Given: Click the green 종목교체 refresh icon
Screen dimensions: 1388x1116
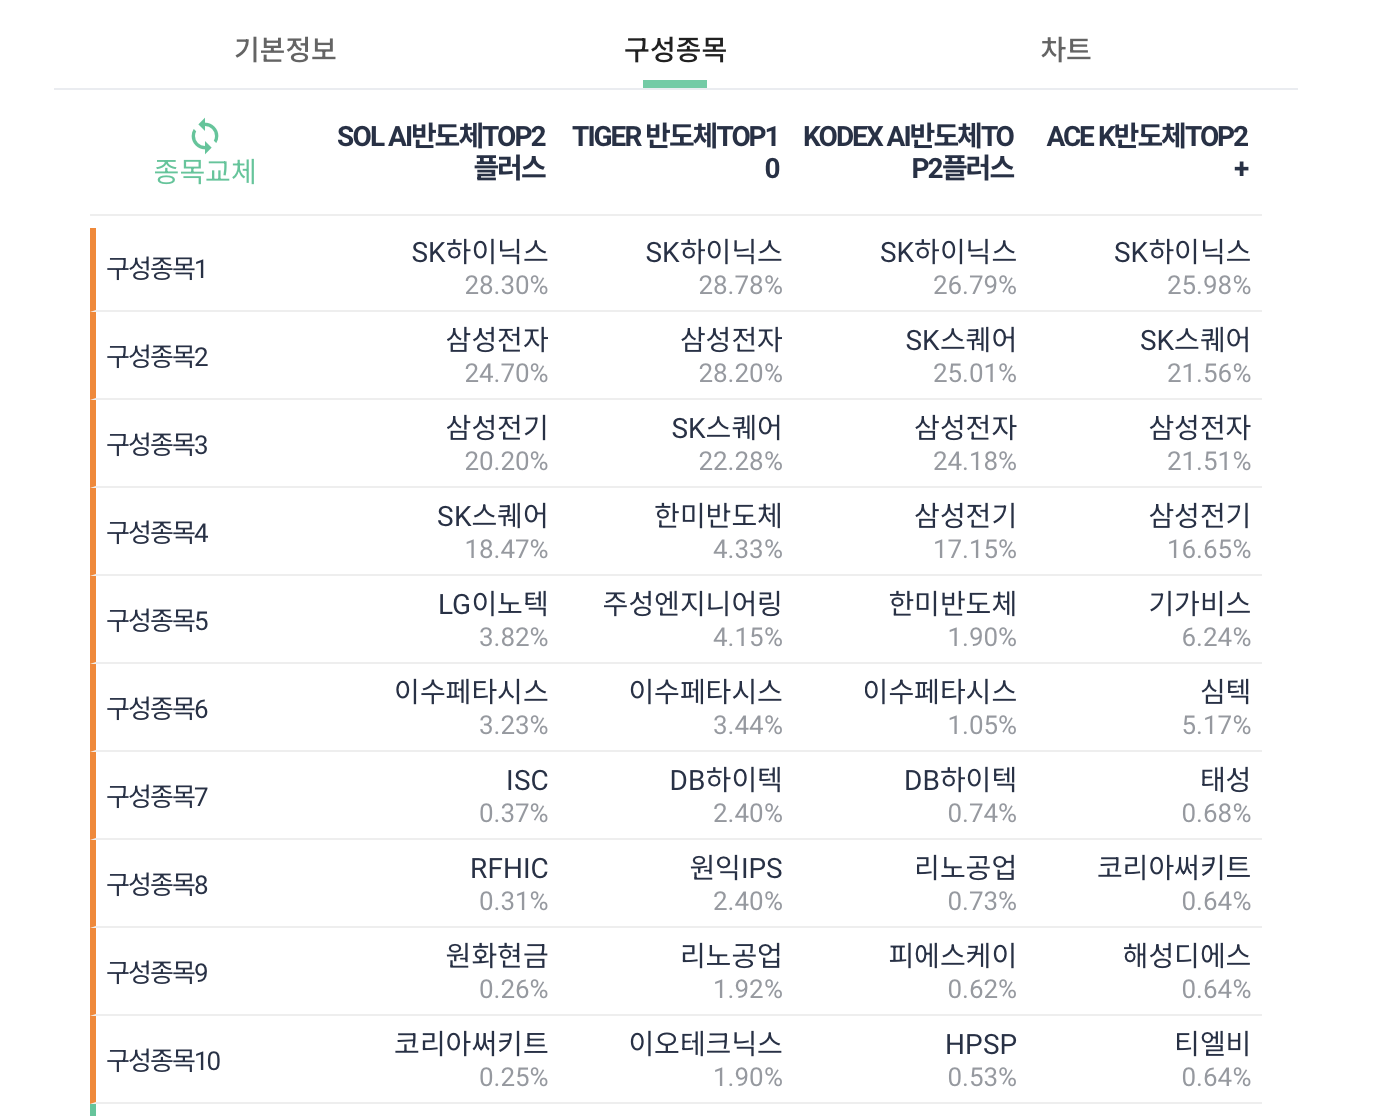Looking at the screenshot, I should tap(205, 135).
